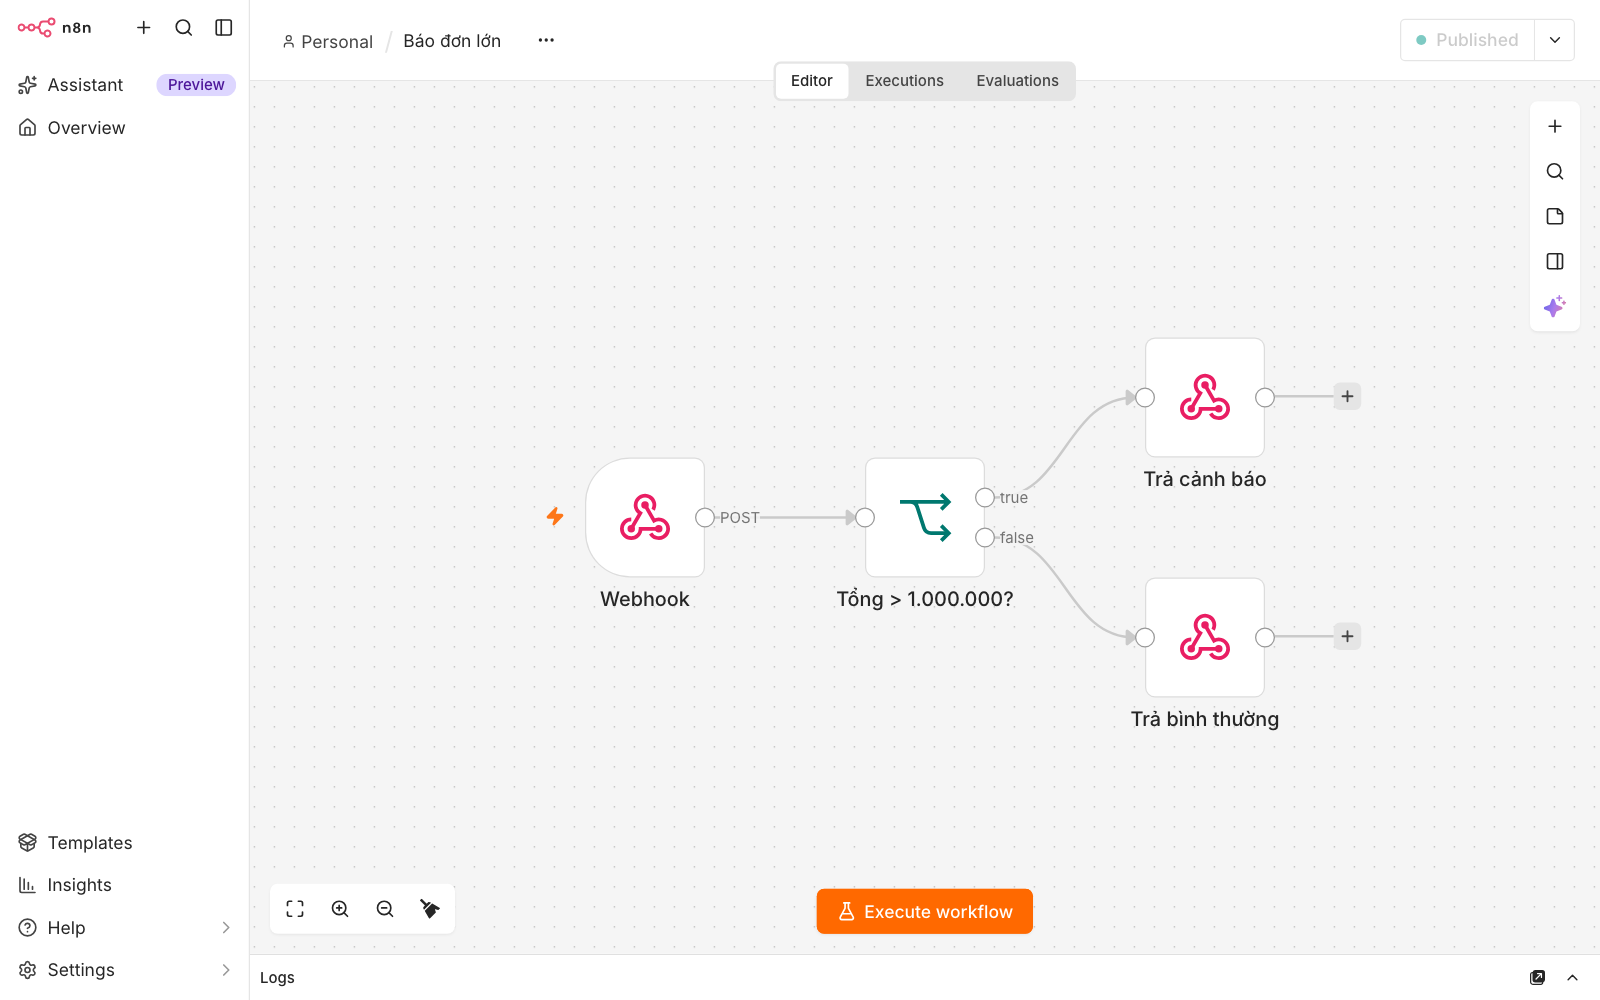The image size is (1600, 1000).
Task: Collapse the sidebar with panel icon
Action: pyautogui.click(x=224, y=28)
